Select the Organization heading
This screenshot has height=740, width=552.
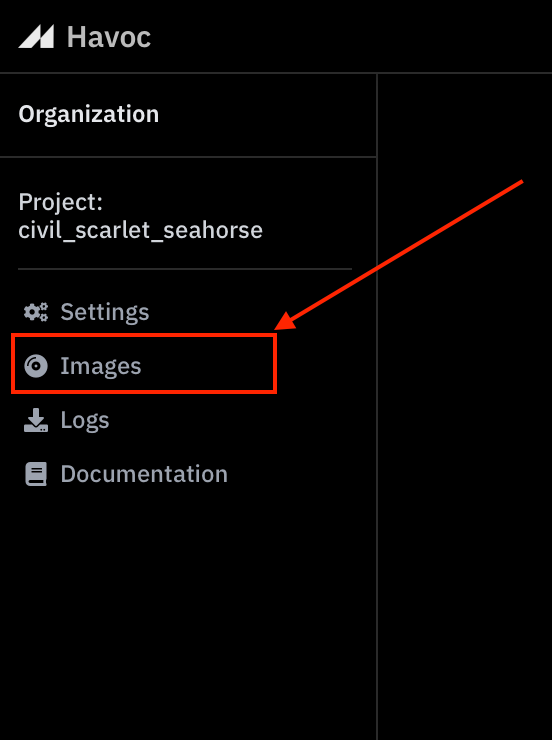pyautogui.click(x=89, y=115)
